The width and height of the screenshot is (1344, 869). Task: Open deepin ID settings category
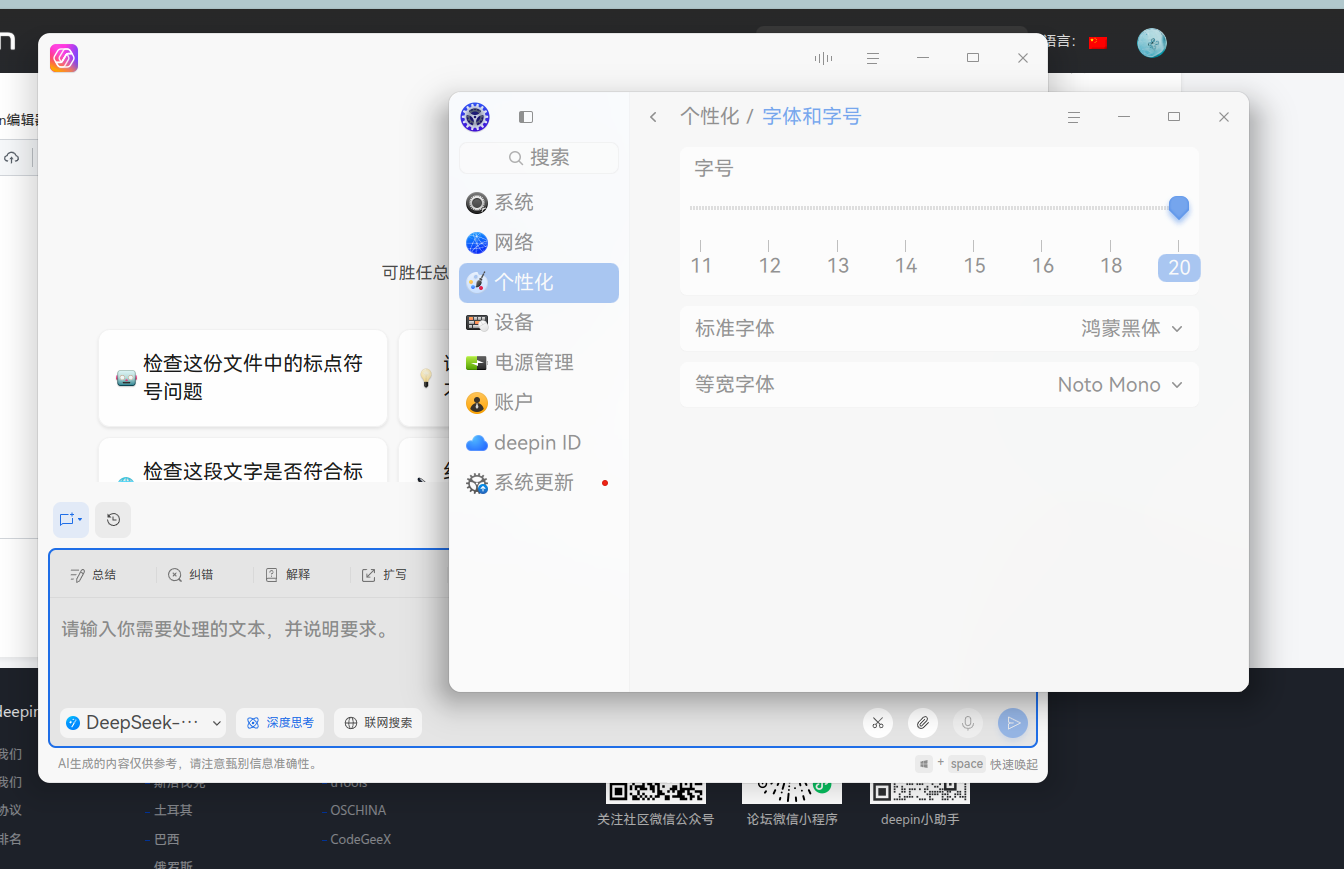point(539,443)
